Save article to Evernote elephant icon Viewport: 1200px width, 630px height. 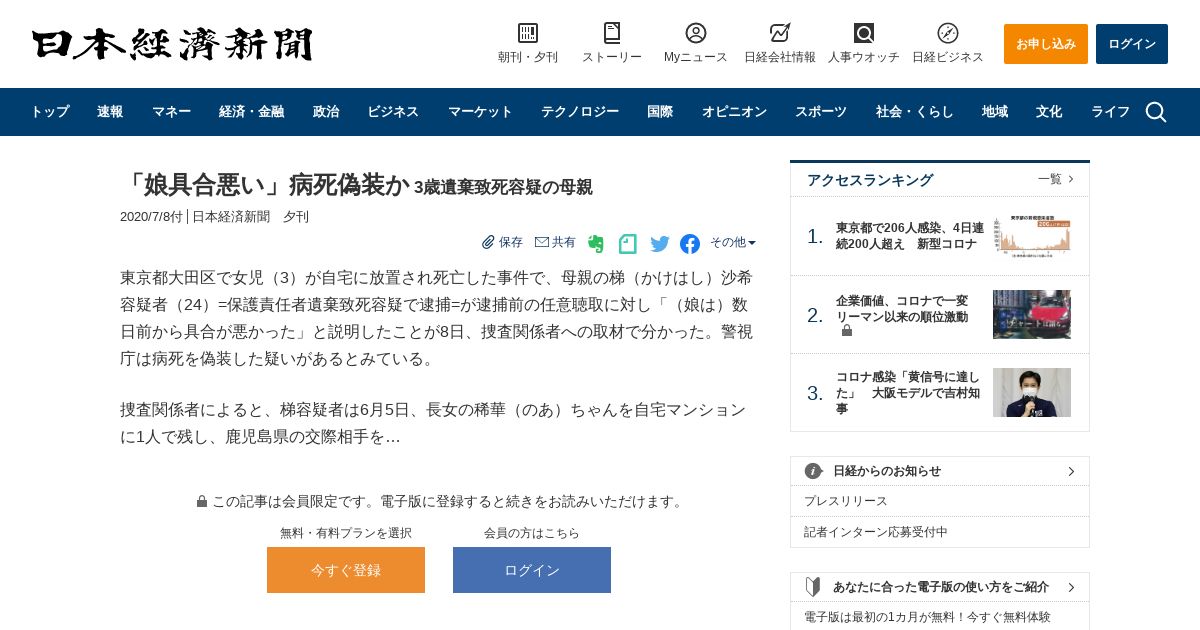(x=596, y=244)
